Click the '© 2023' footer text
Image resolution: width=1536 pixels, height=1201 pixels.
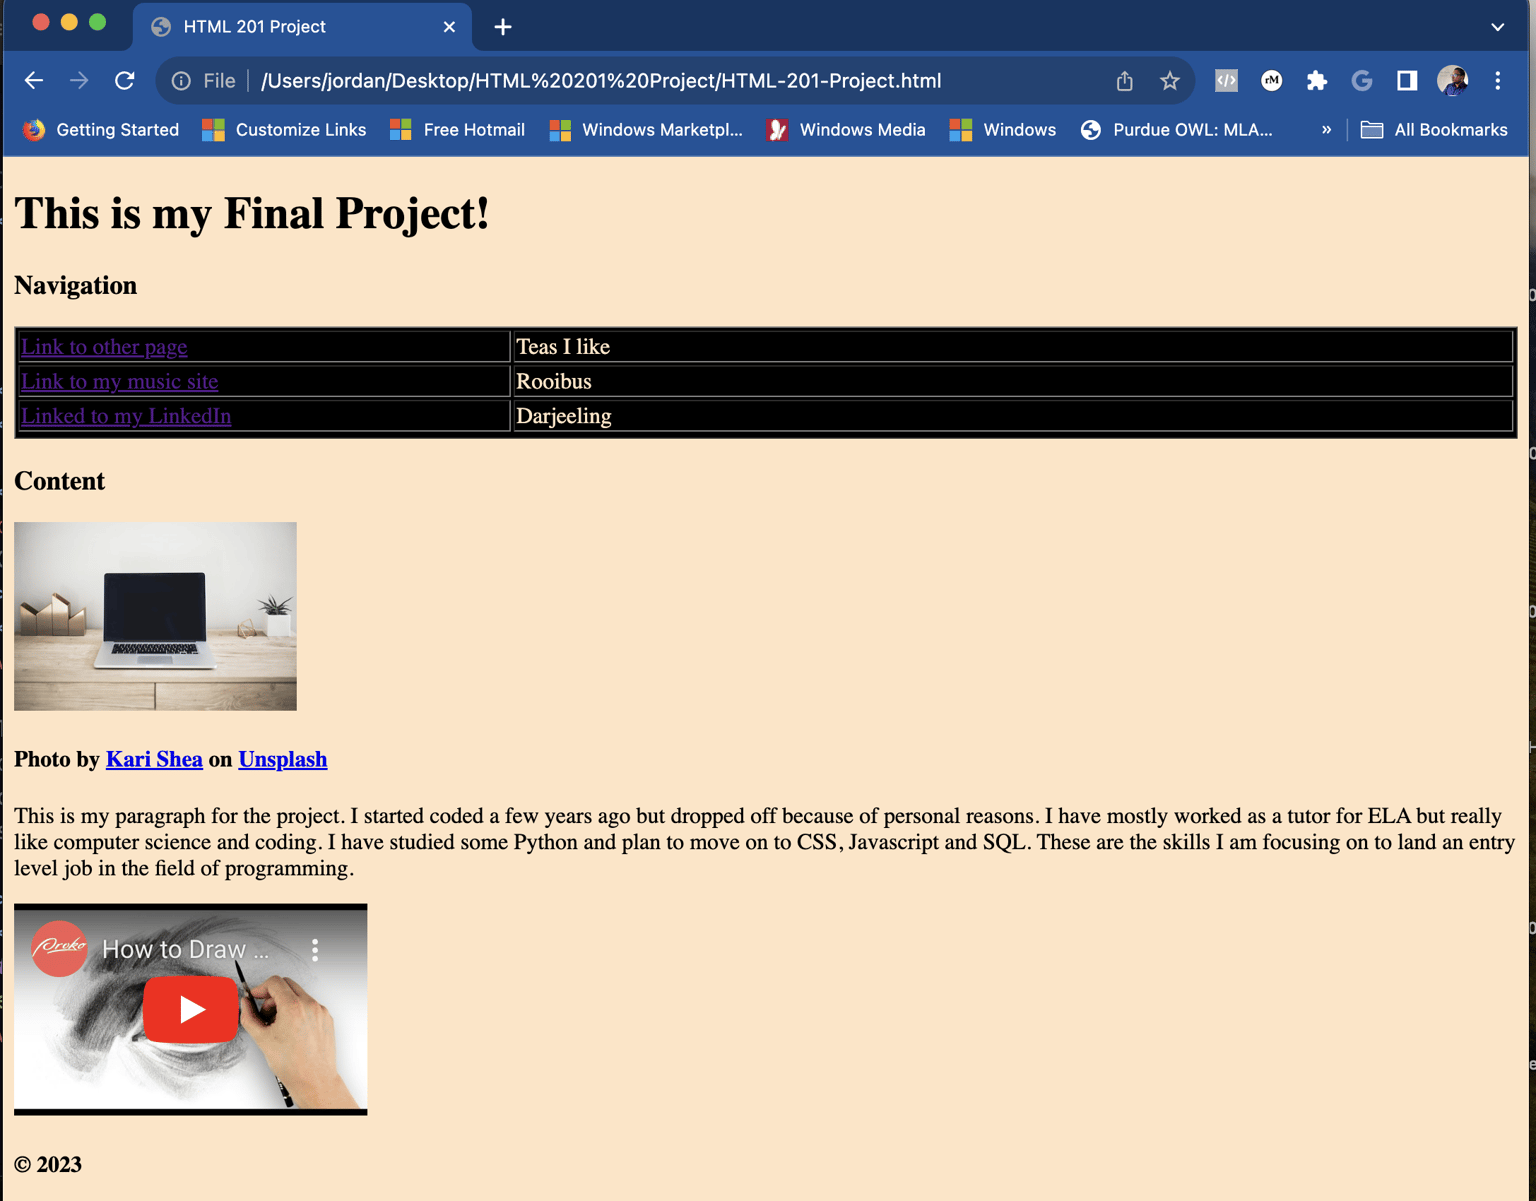pyautogui.click(x=48, y=1165)
